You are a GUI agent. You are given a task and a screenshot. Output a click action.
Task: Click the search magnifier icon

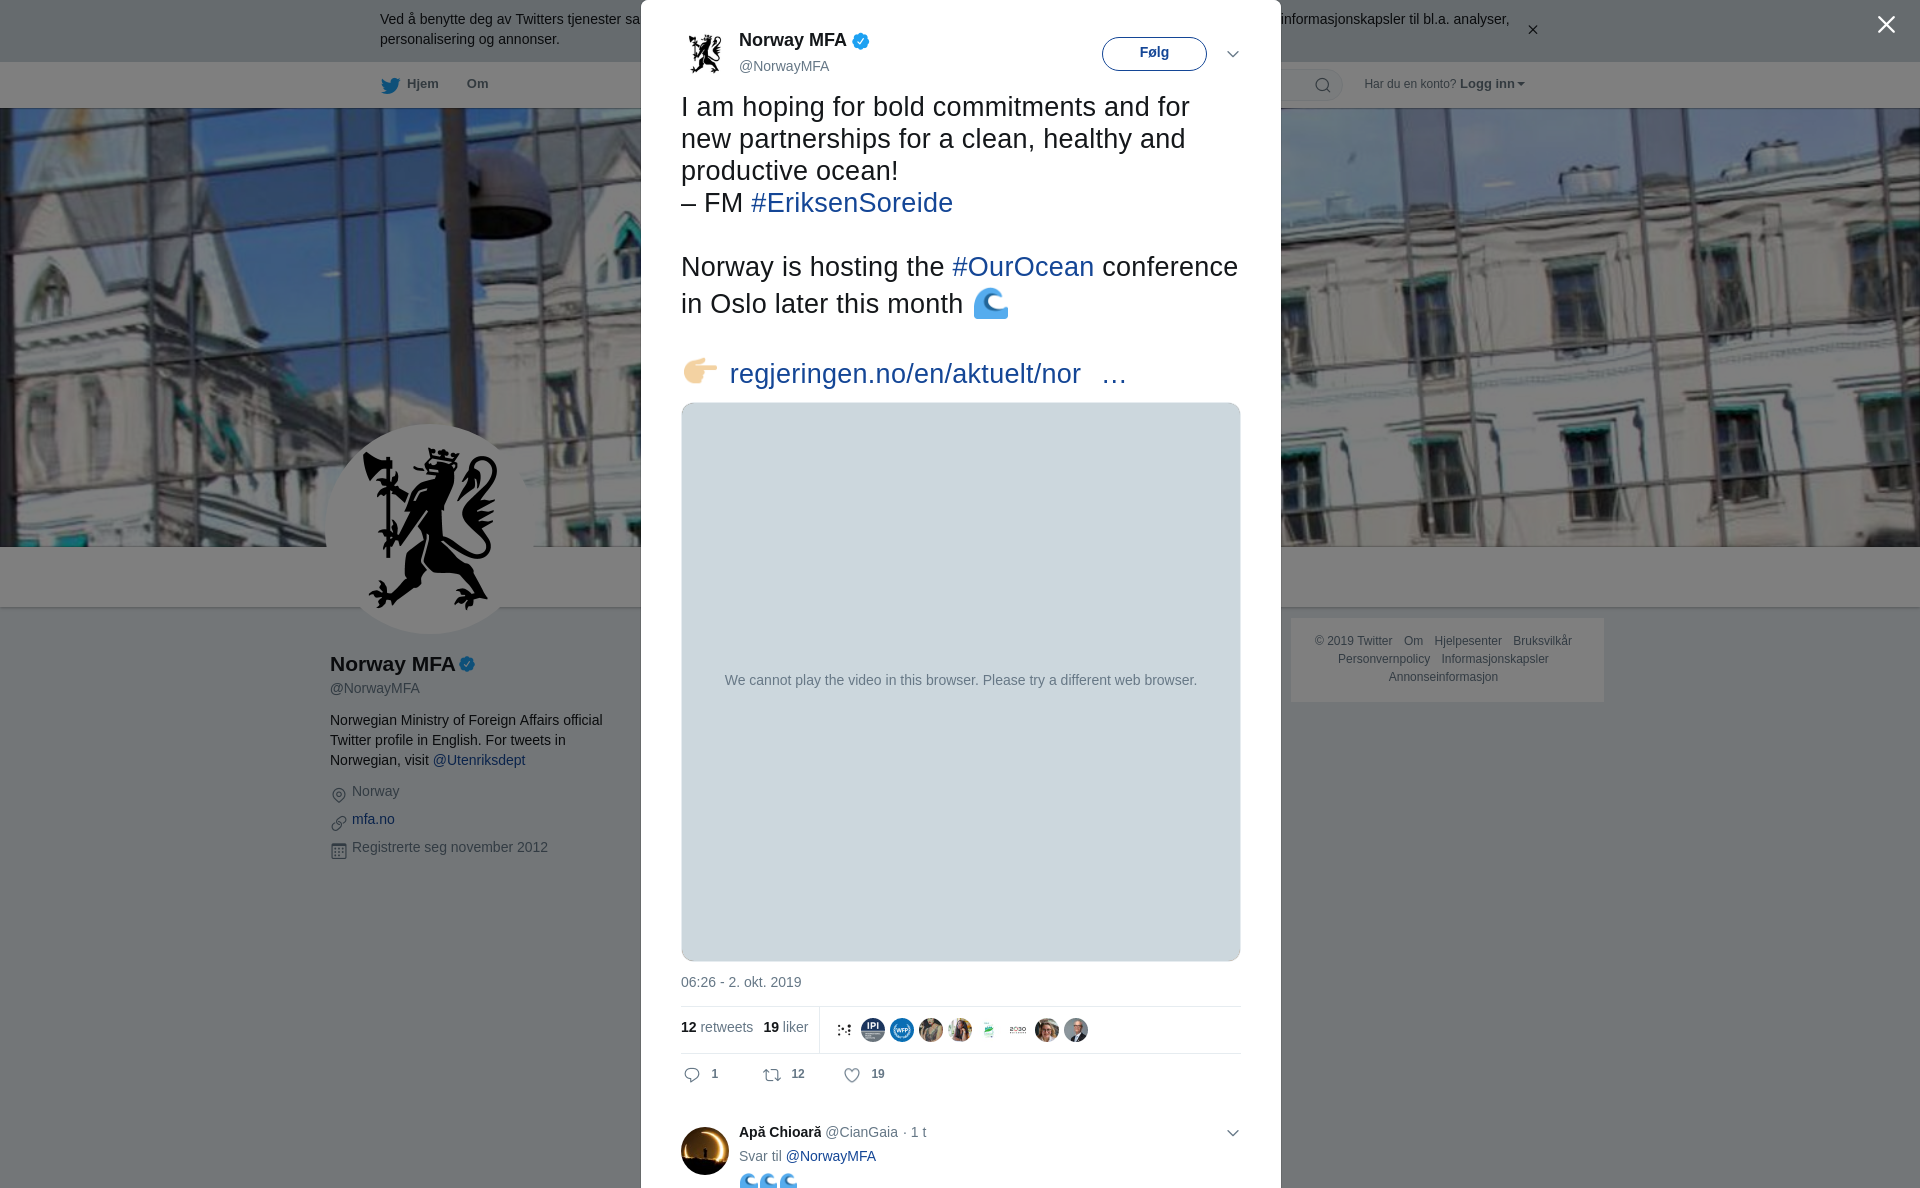click(1323, 85)
